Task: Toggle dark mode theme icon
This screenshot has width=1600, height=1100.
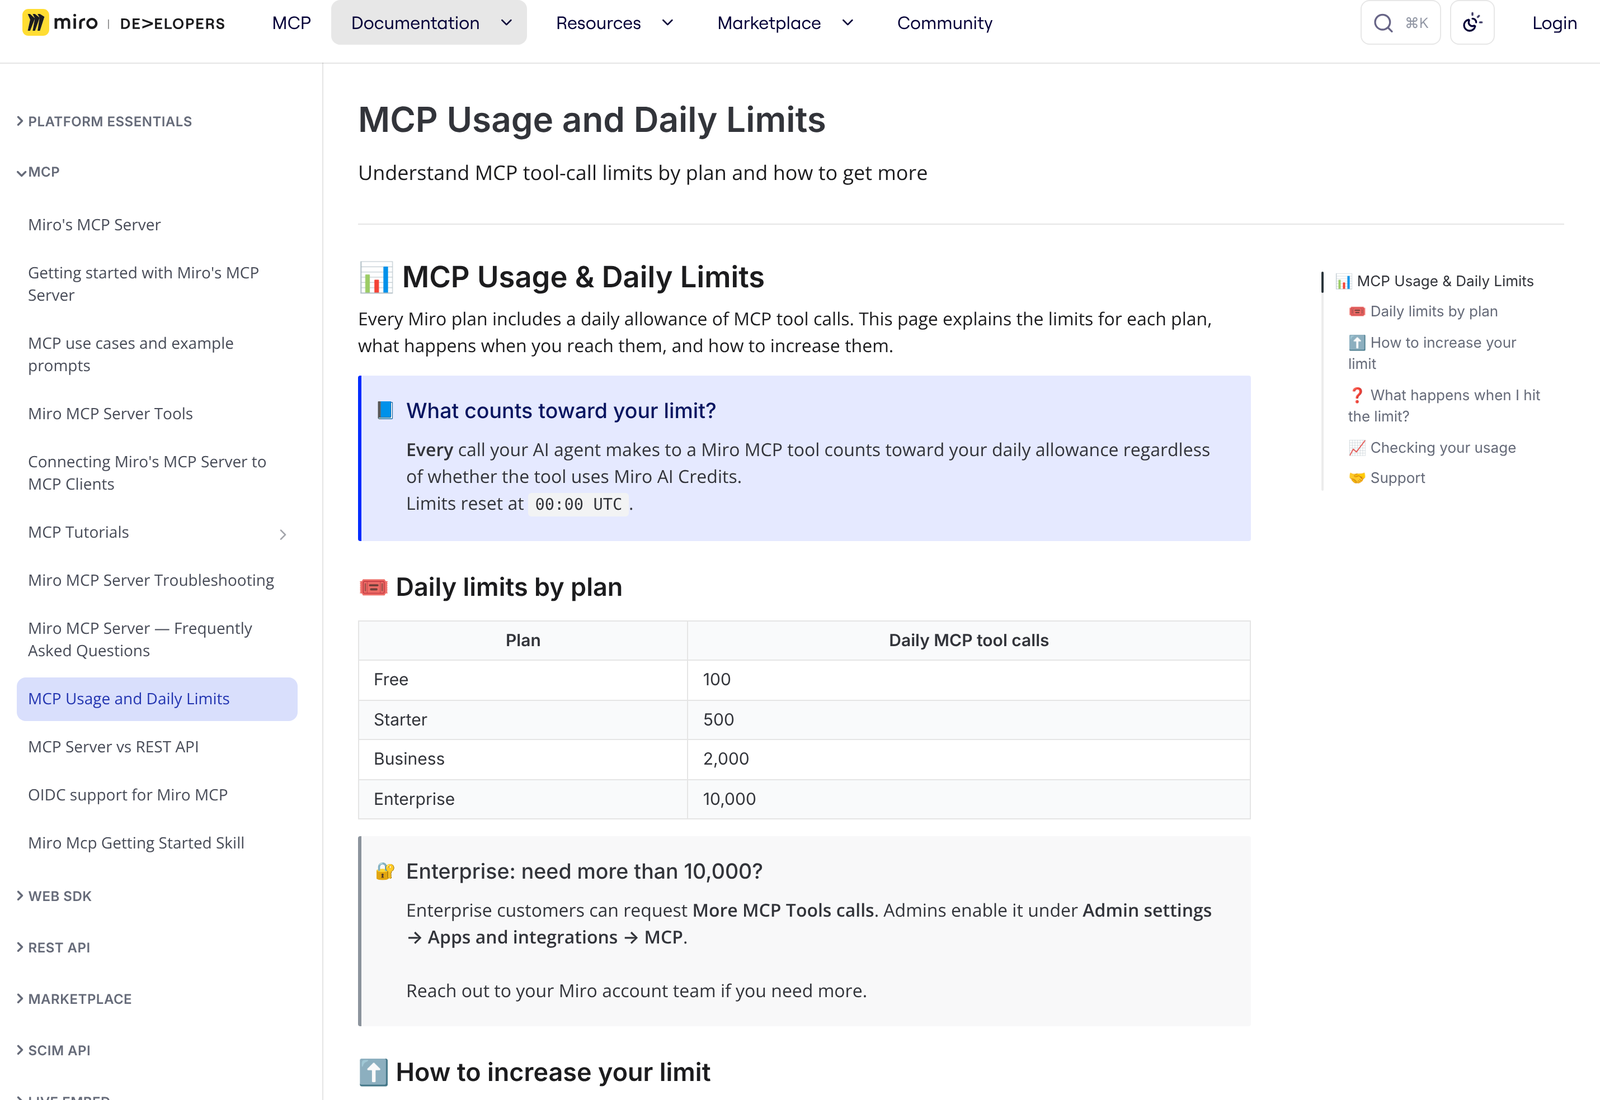Action: [1472, 23]
